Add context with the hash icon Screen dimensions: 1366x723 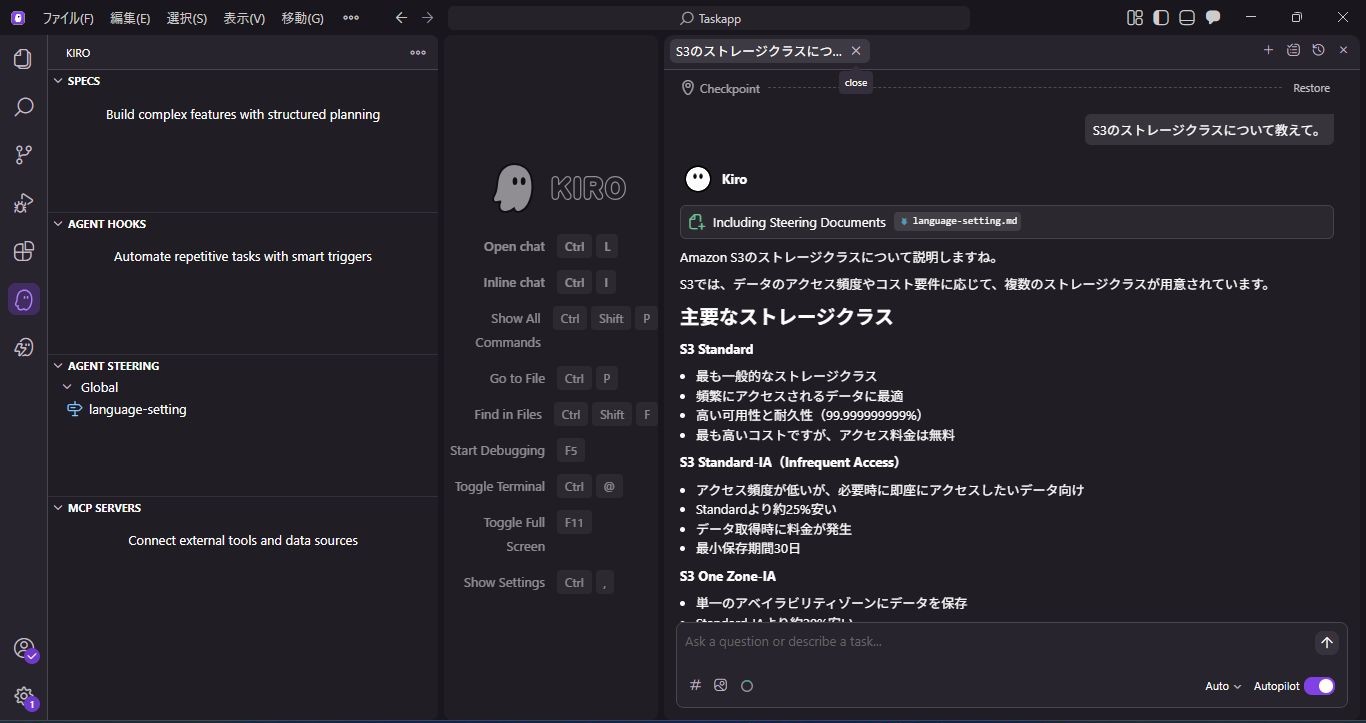695,685
